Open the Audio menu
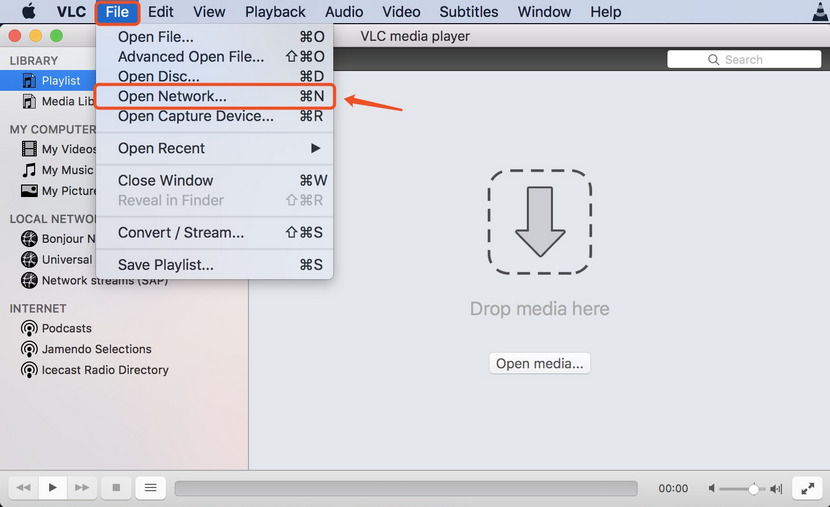The width and height of the screenshot is (830, 507). pyautogui.click(x=344, y=12)
